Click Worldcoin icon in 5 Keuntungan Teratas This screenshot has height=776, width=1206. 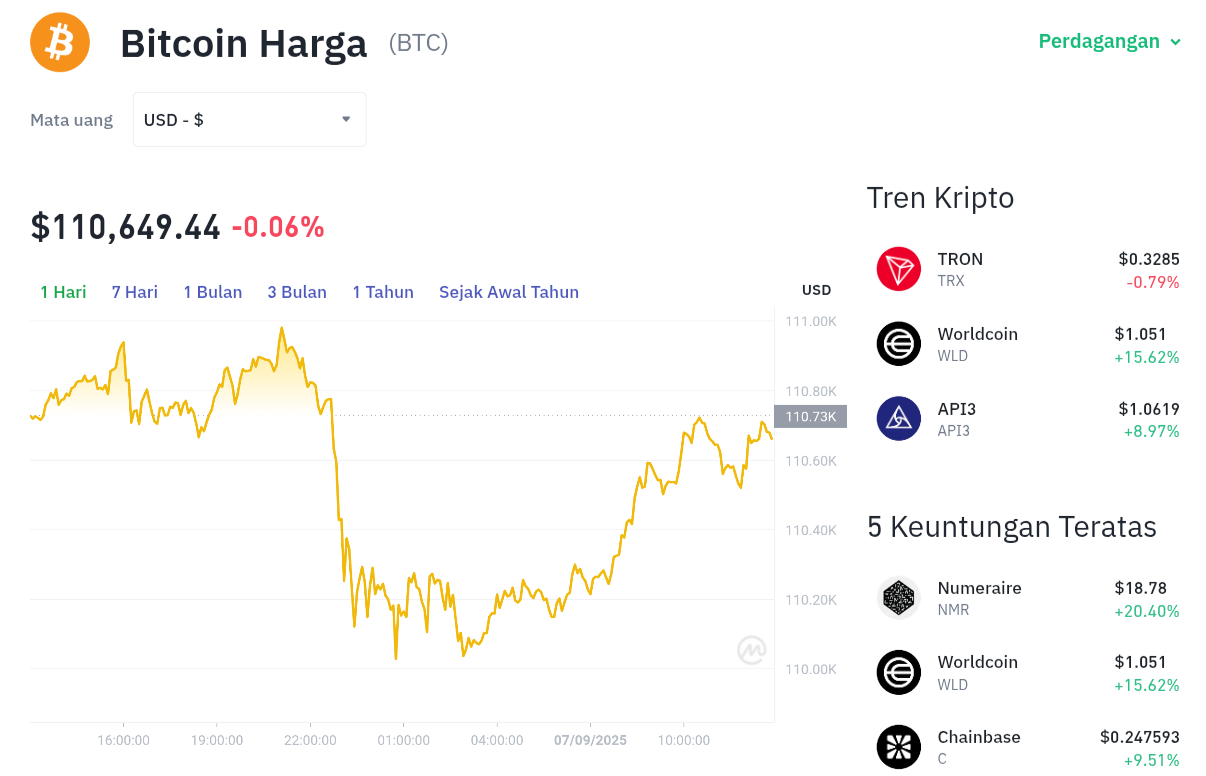[899, 672]
